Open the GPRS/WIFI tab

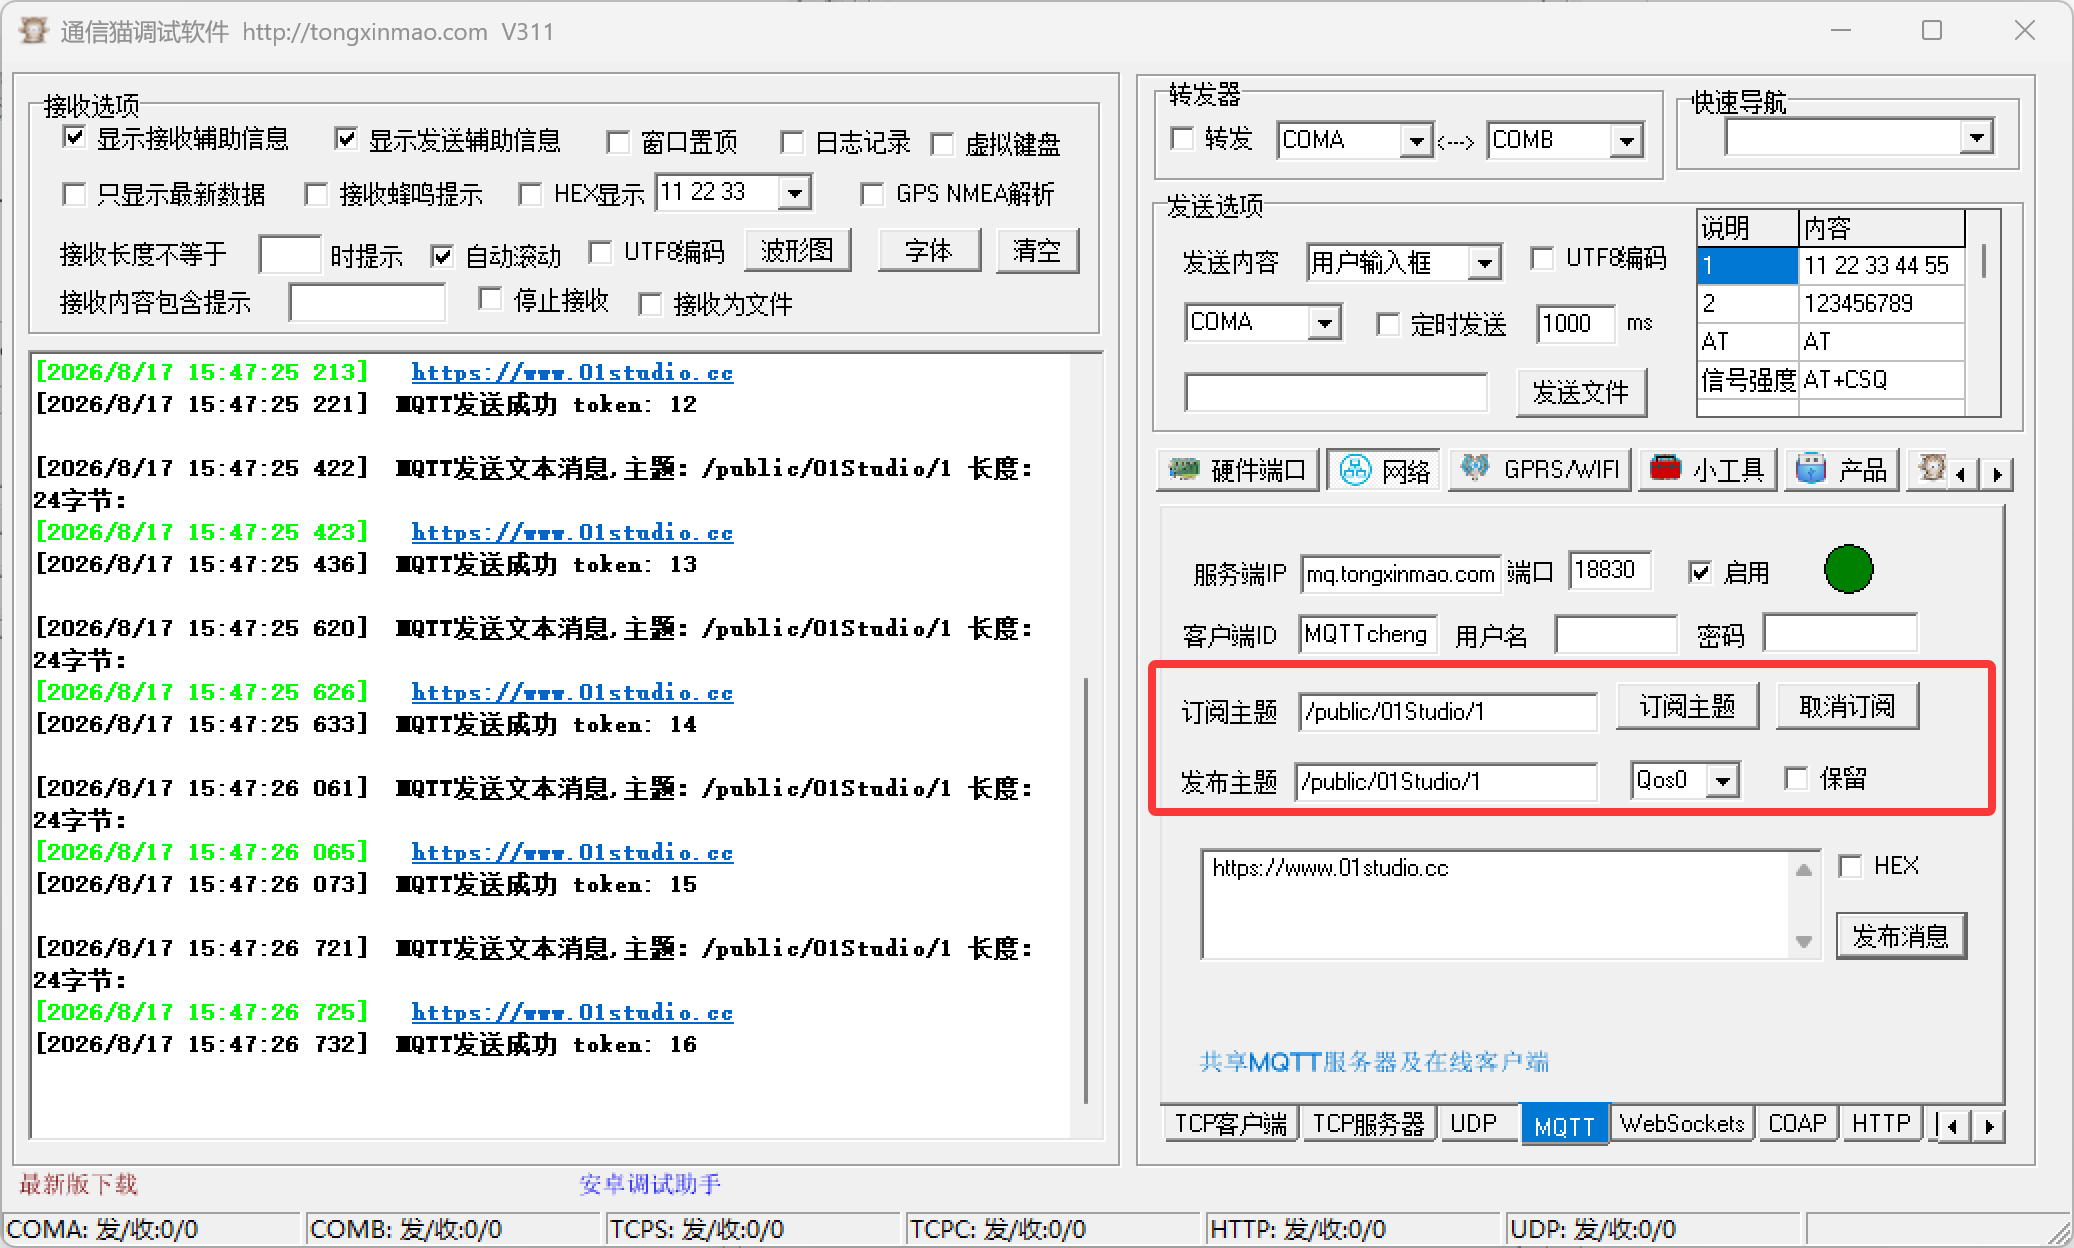[x=1541, y=470]
